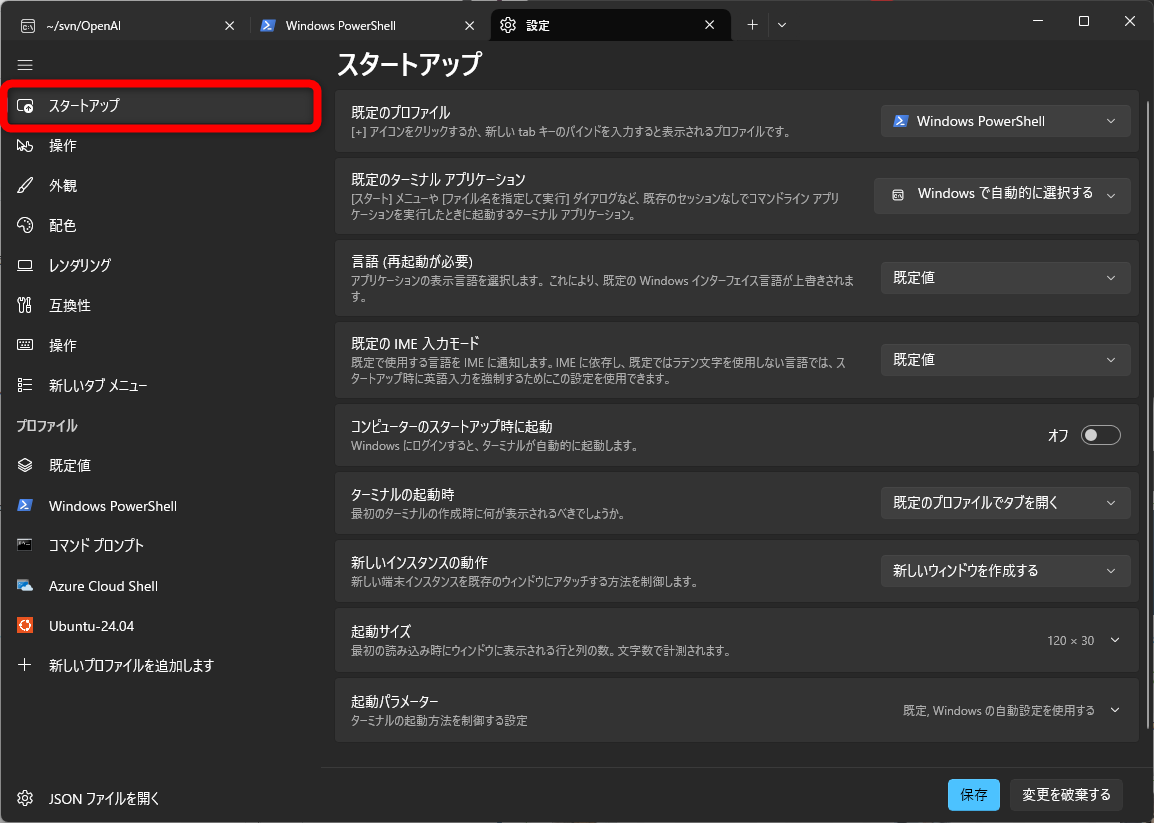1154x823 pixels.
Task: Select the レンダリング settings icon
Action: tap(25, 265)
